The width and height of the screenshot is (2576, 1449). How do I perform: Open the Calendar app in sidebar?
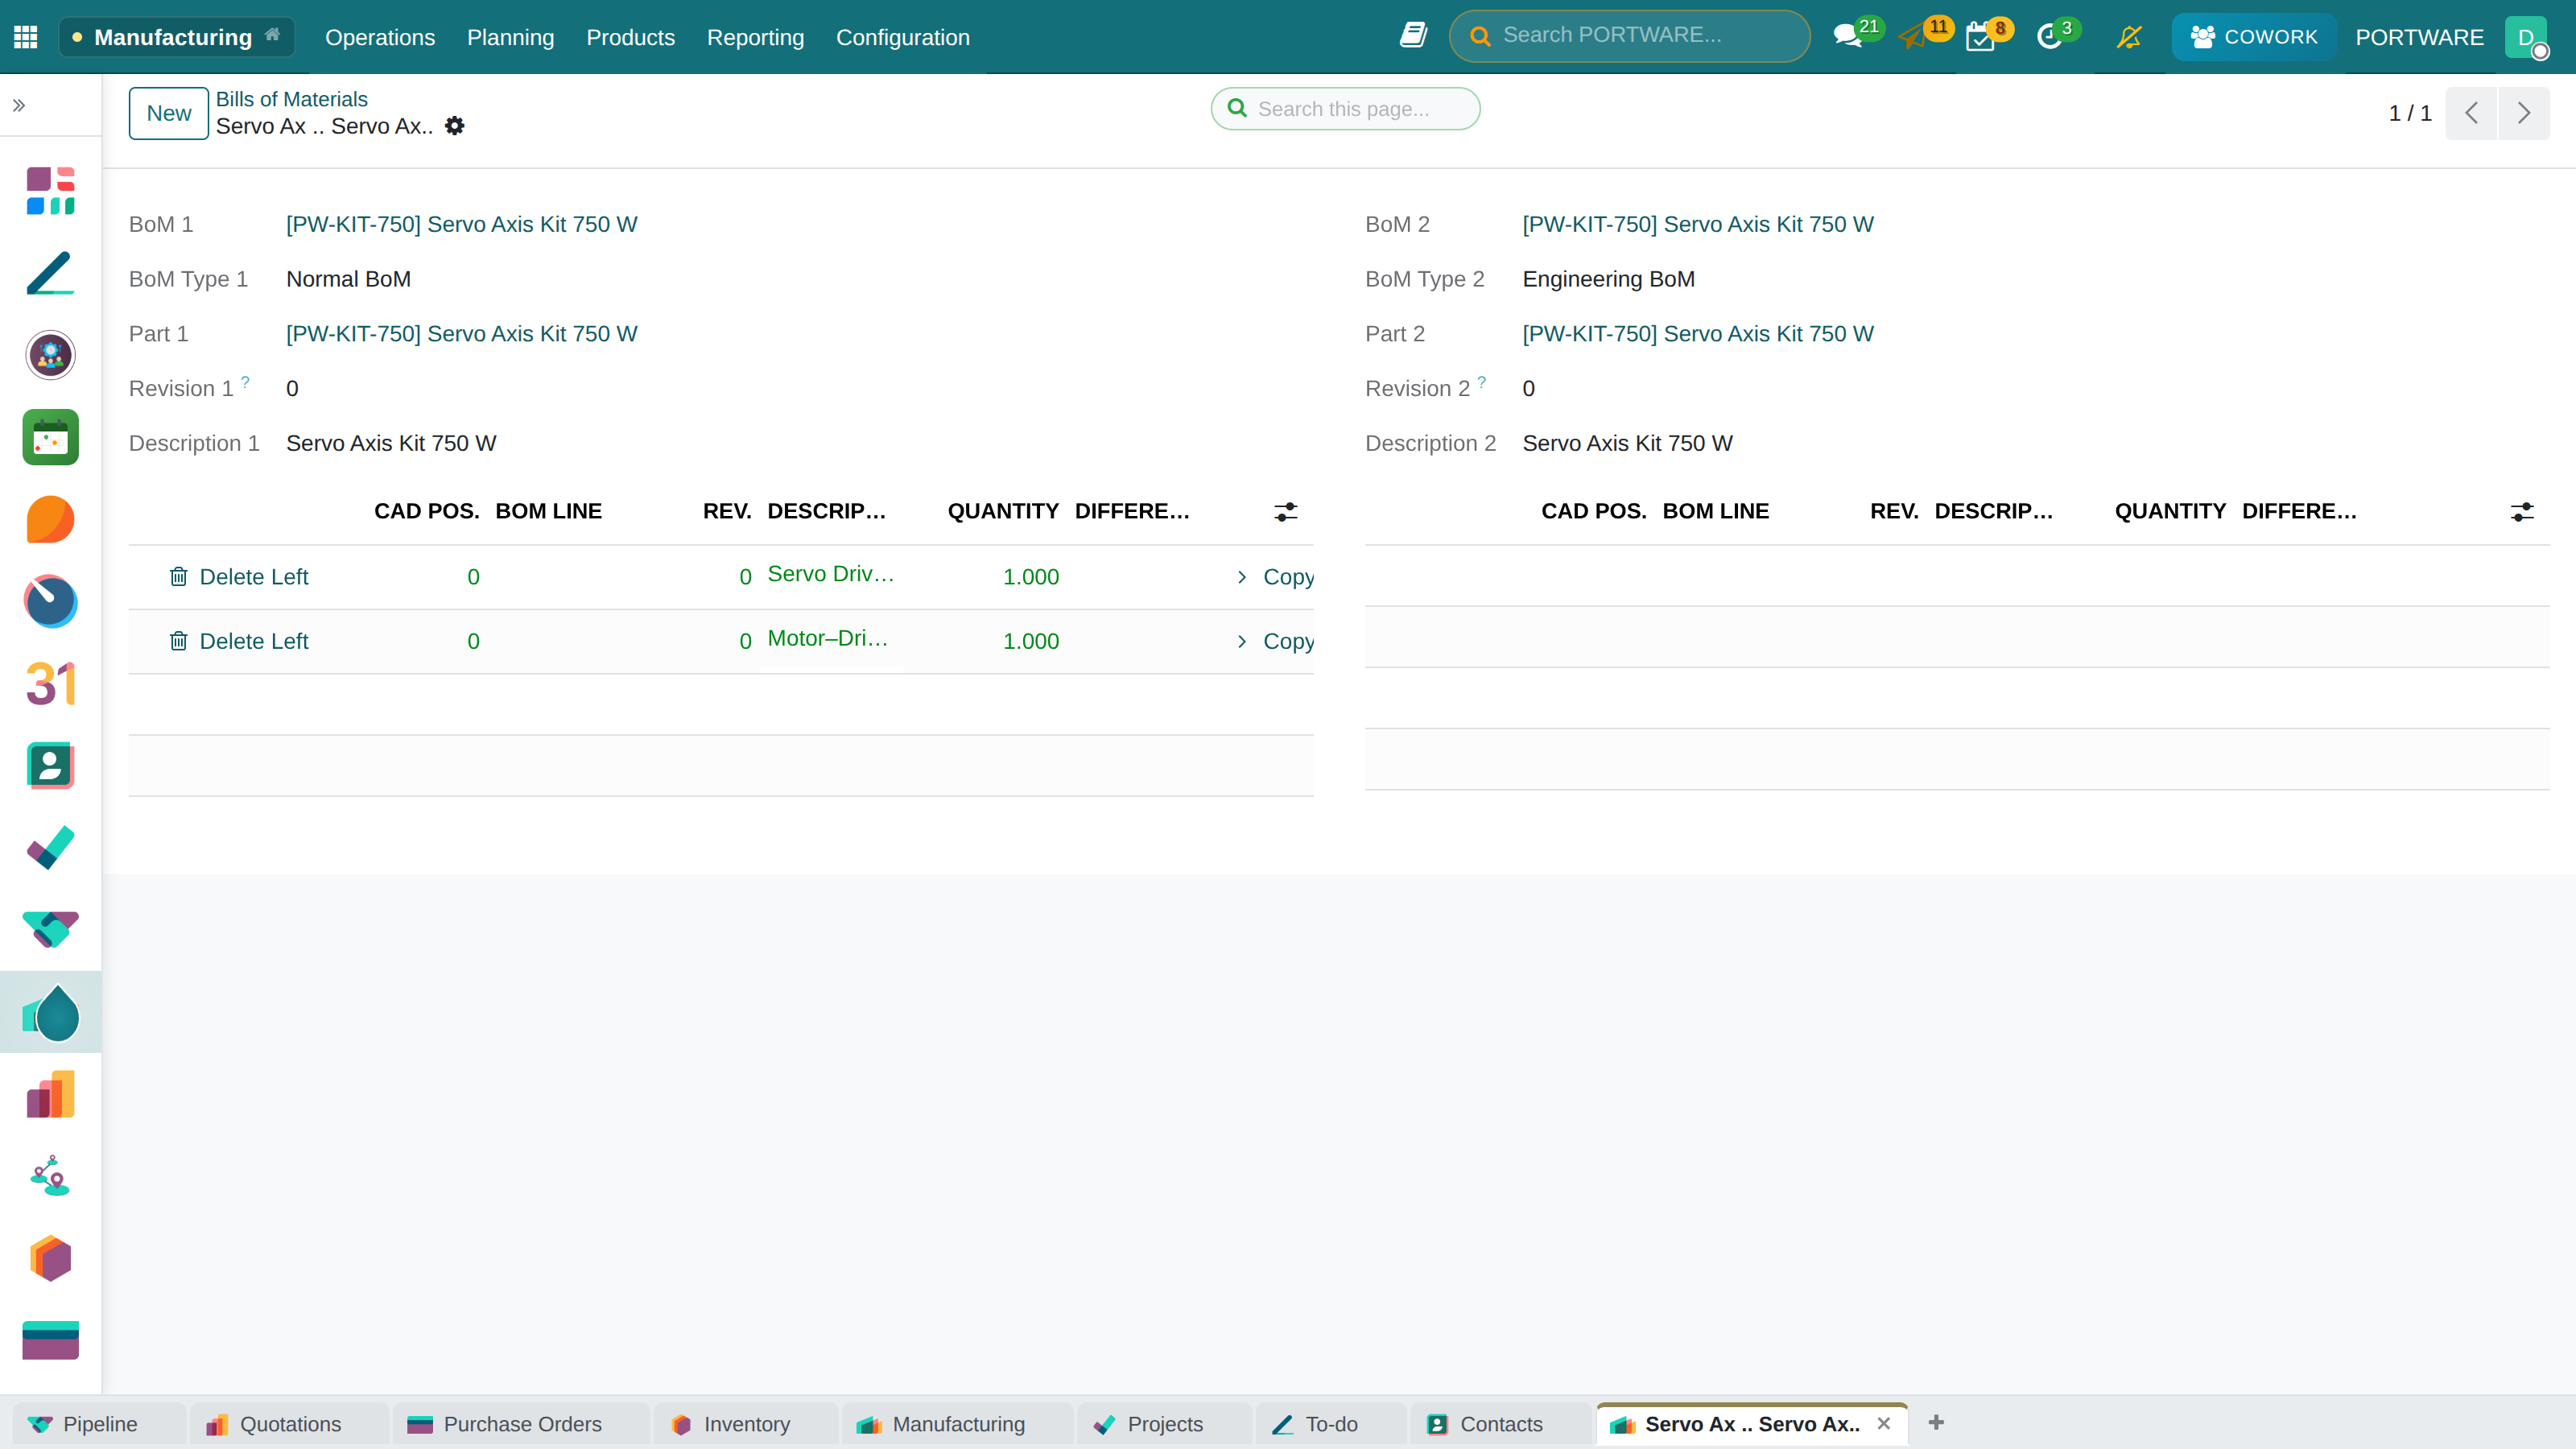coord(50,684)
